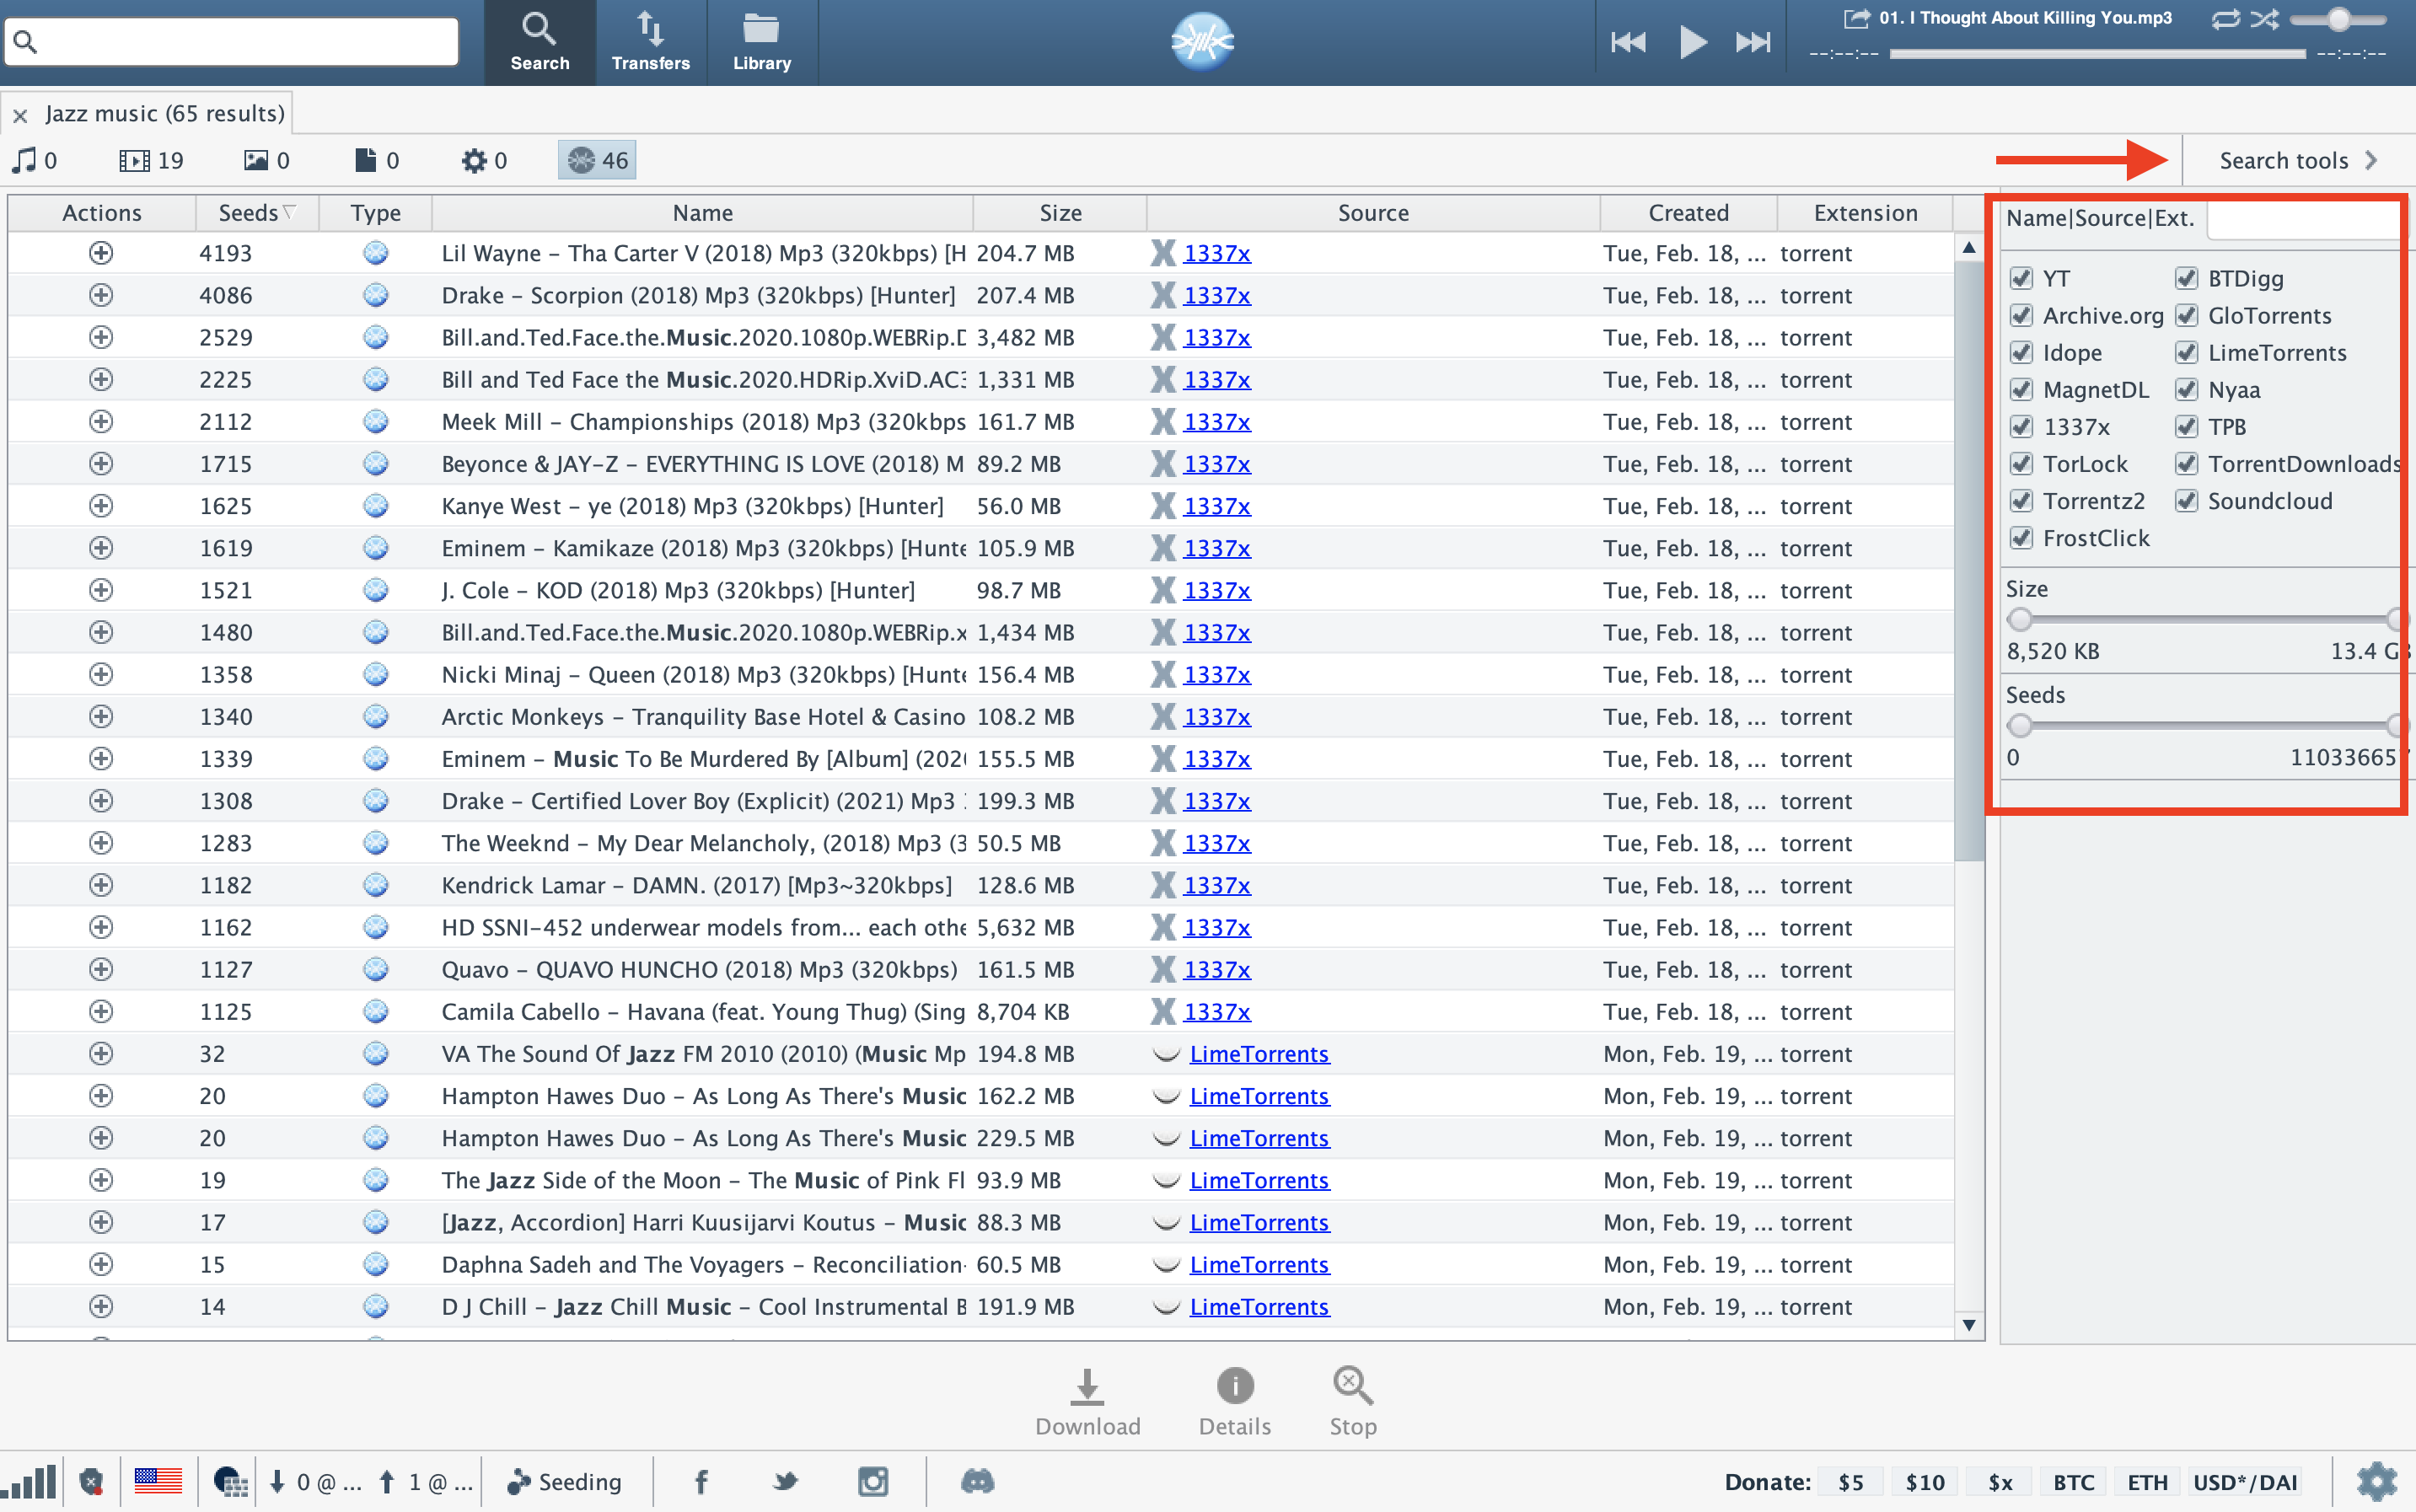Filter results by torrents (46)

(x=597, y=160)
